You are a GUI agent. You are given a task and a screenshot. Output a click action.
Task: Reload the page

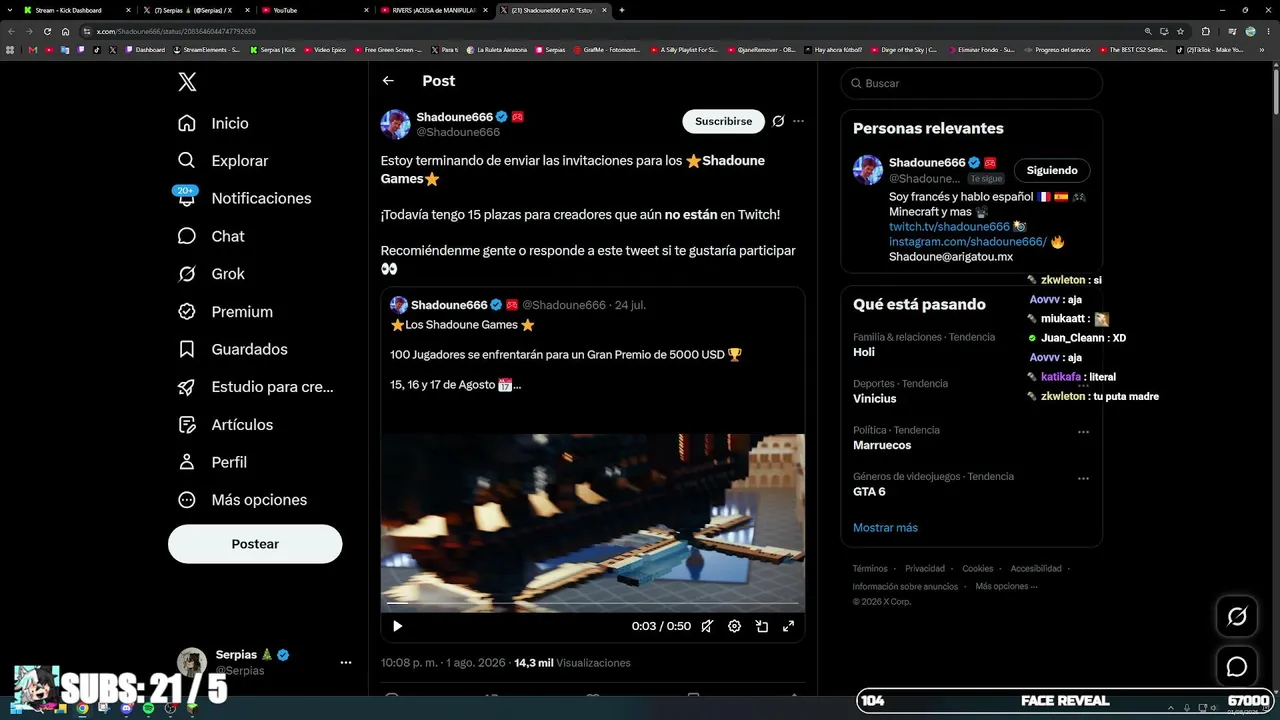(x=47, y=31)
